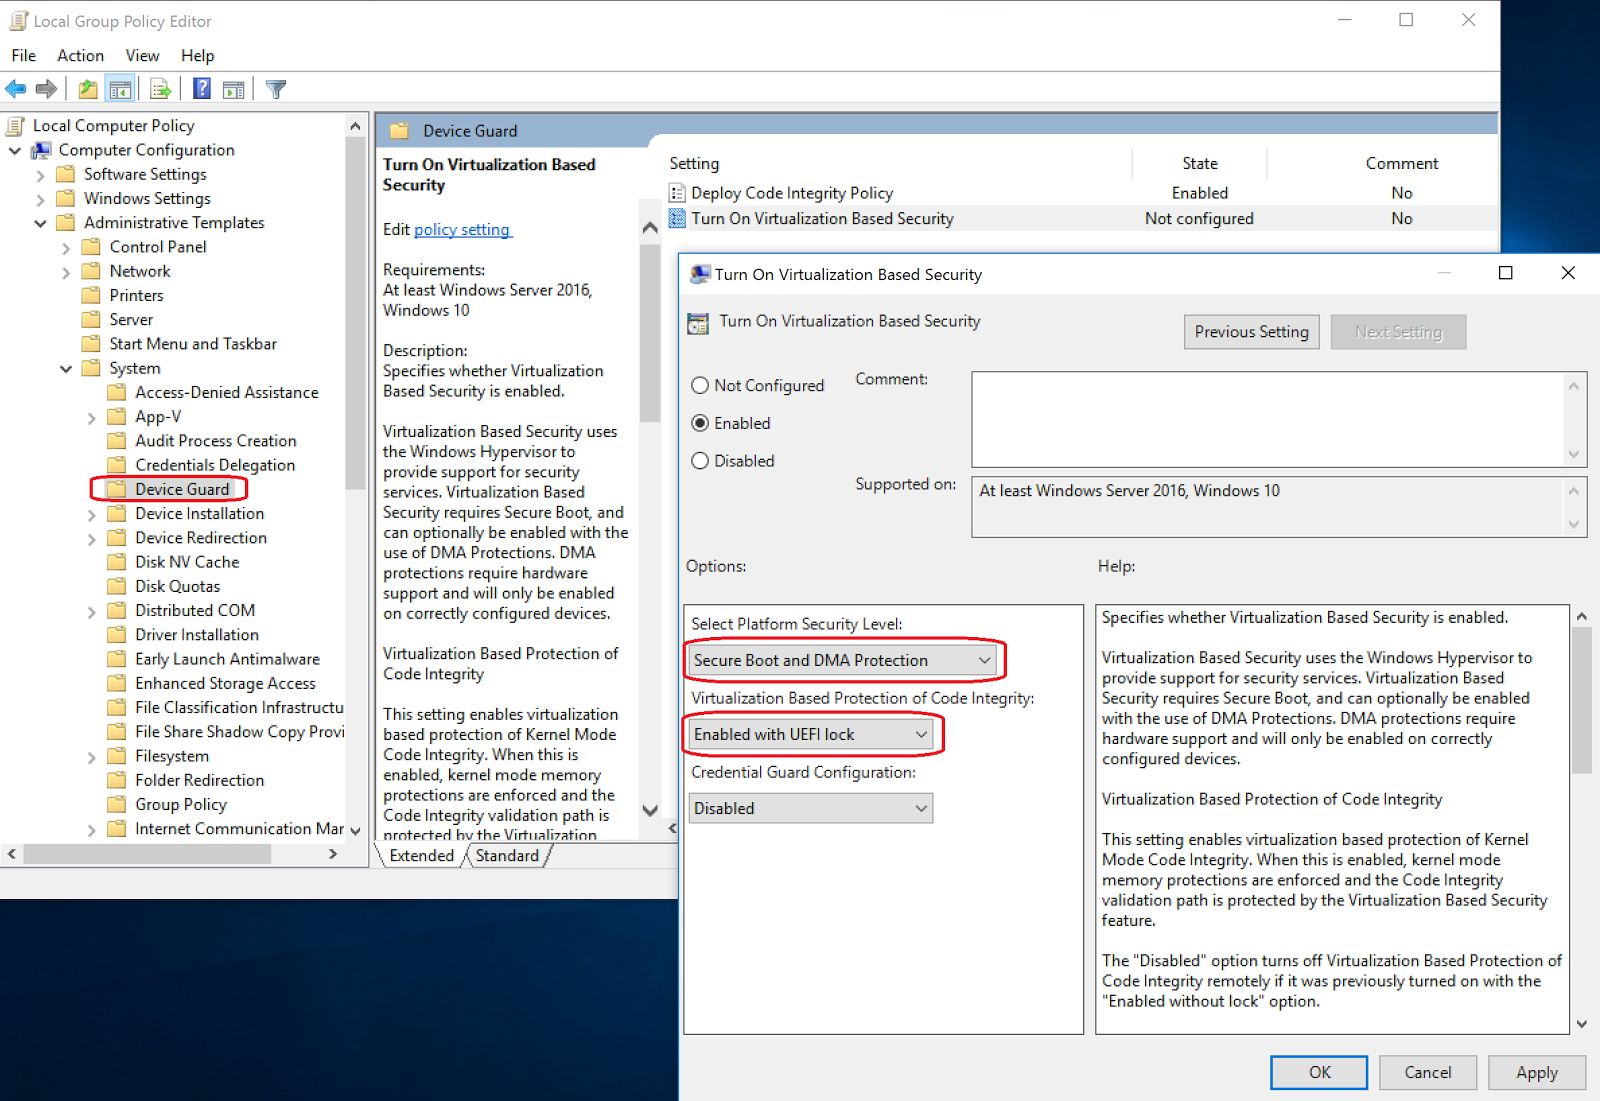This screenshot has height=1101, width=1600.
Task: Select the Disabled radio button
Action: tap(700, 461)
